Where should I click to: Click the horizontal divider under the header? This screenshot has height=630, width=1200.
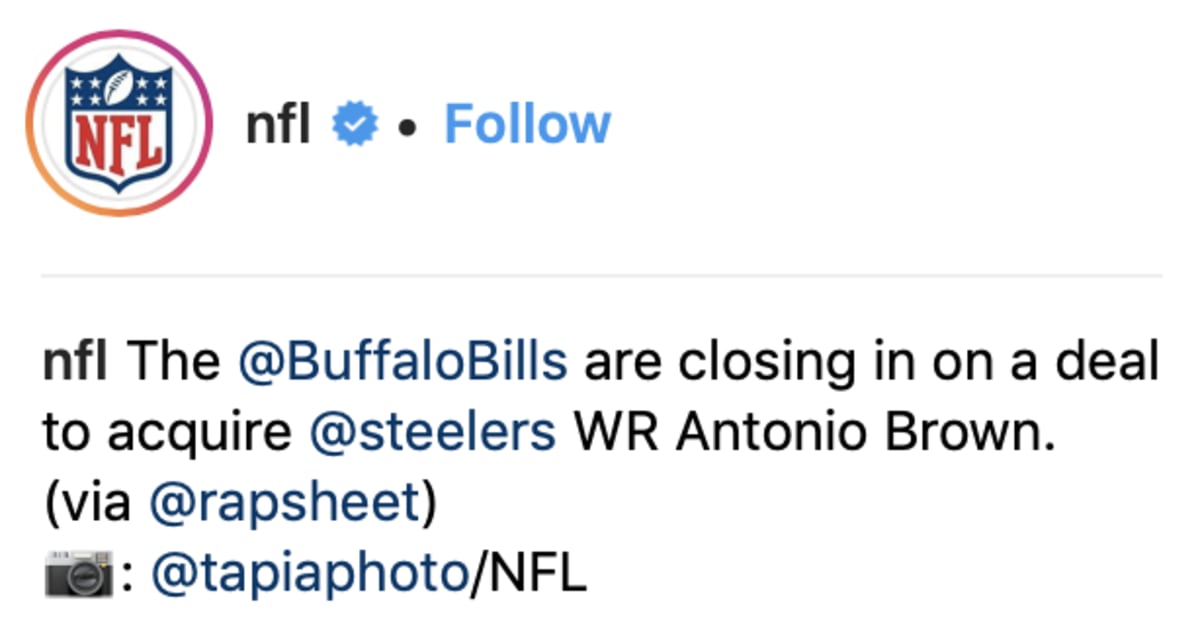(601, 275)
